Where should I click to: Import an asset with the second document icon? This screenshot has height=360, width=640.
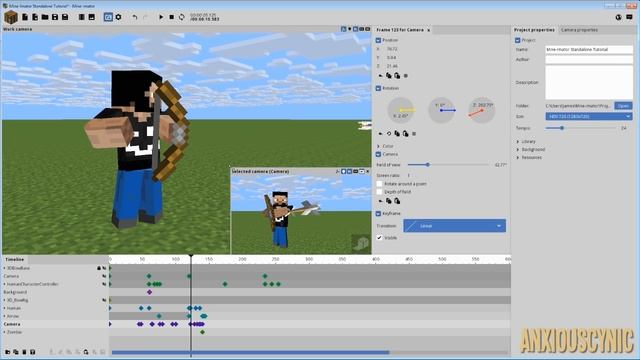click(x=35, y=17)
